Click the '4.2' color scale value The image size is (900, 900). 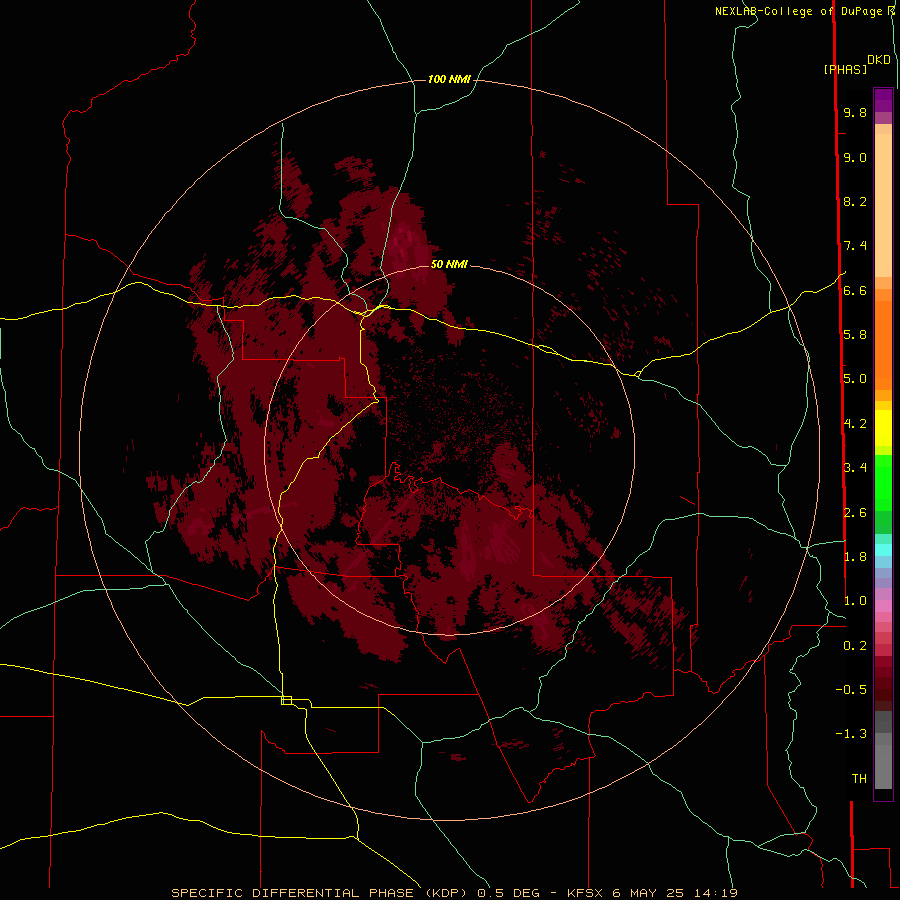(x=855, y=424)
